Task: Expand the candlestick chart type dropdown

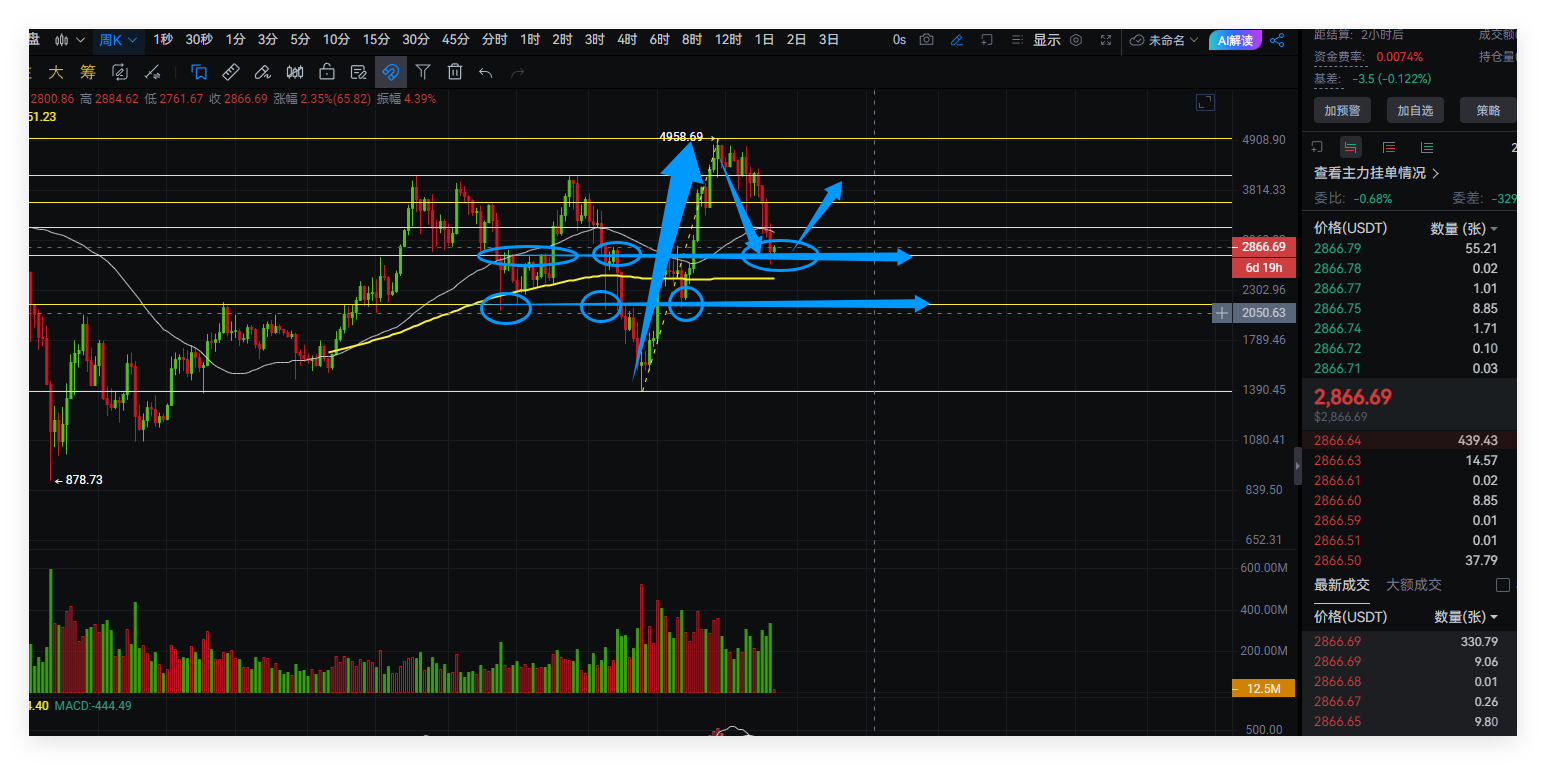Action: [x=70, y=40]
